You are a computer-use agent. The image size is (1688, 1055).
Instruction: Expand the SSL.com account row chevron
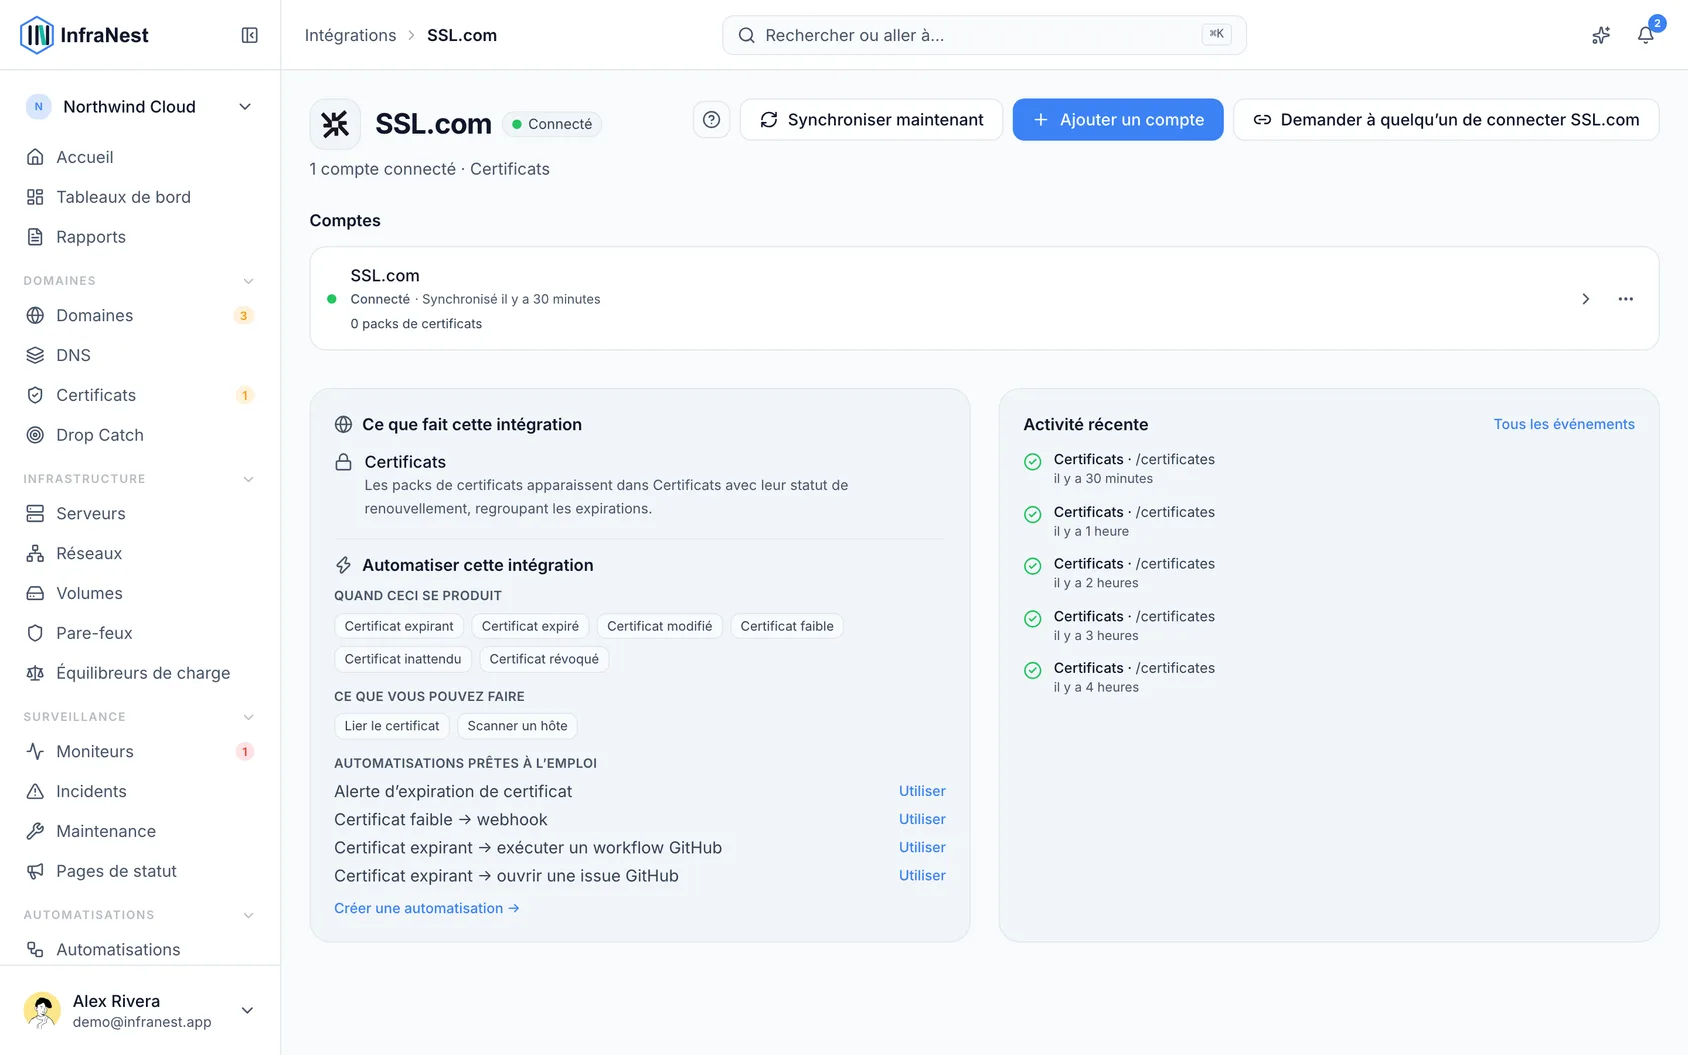pos(1585,299)
